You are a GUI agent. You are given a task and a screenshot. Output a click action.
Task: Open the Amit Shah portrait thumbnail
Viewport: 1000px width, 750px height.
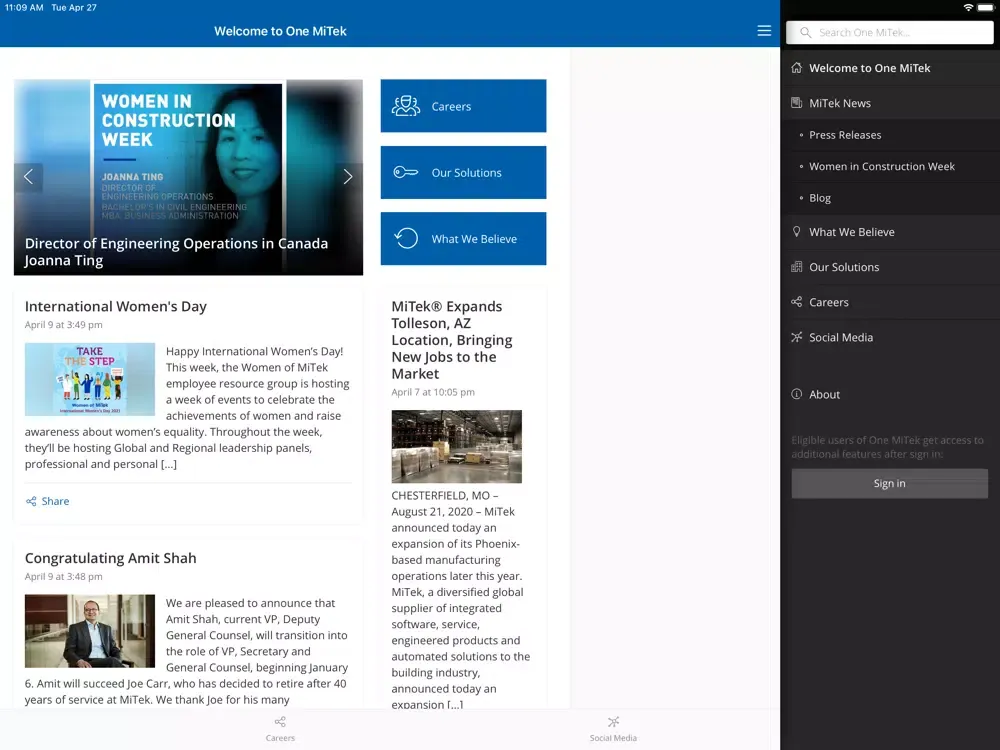(x=90, y=631)
